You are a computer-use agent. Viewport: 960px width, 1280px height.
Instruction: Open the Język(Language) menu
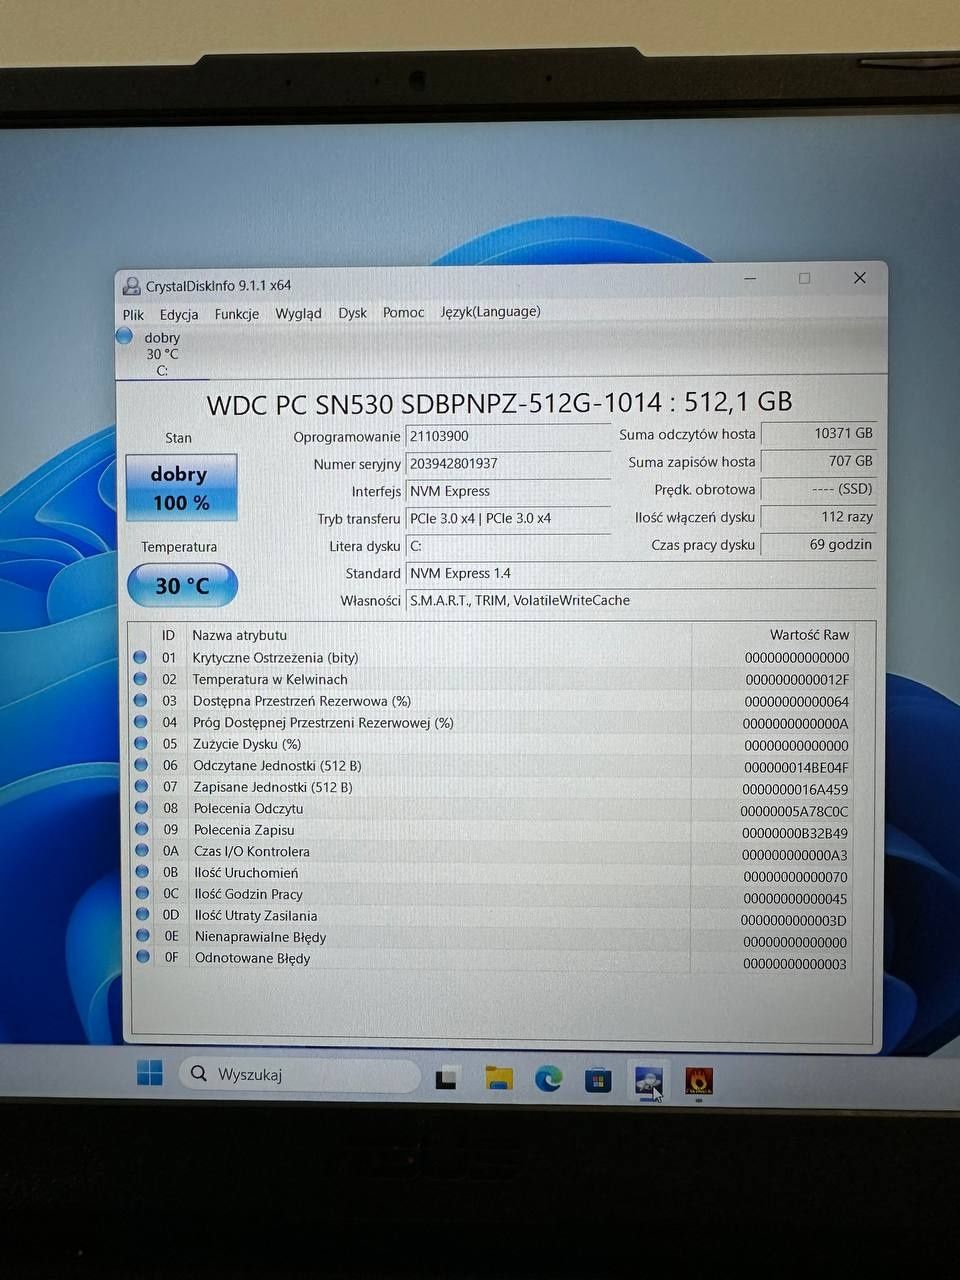click(490, 311)
